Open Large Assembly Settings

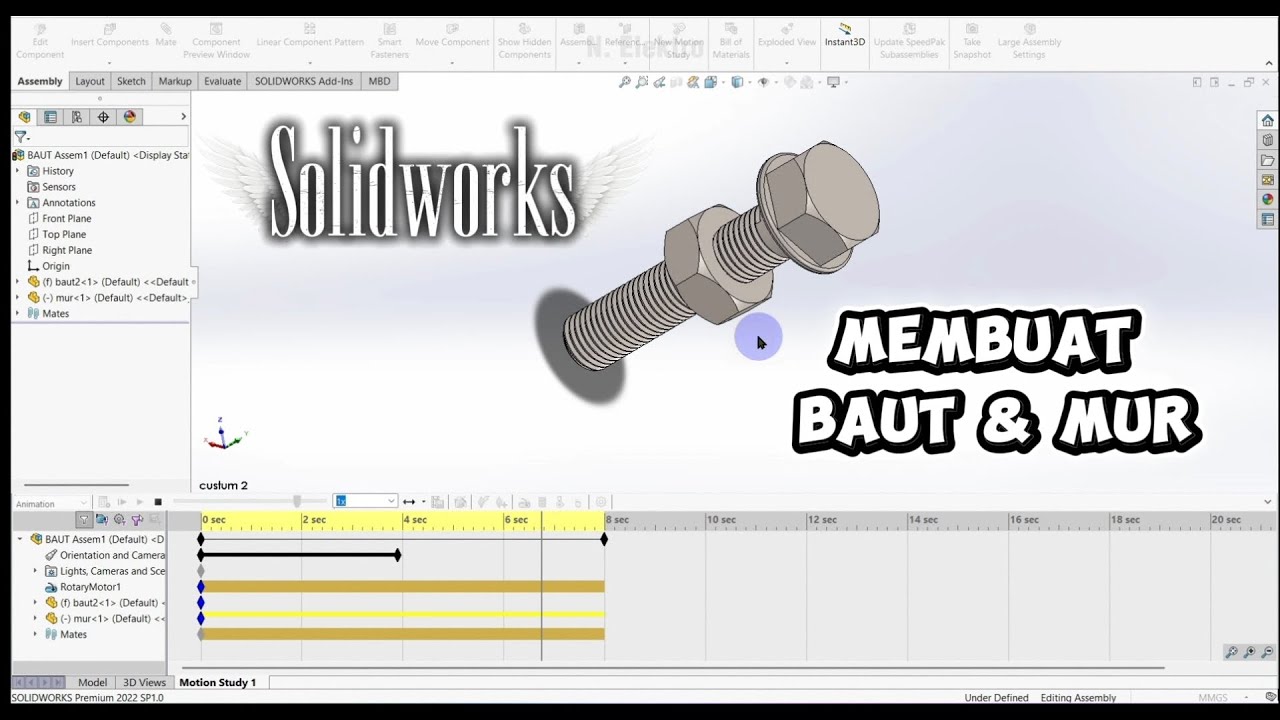pyautogui.click(x=1029, y=41)
